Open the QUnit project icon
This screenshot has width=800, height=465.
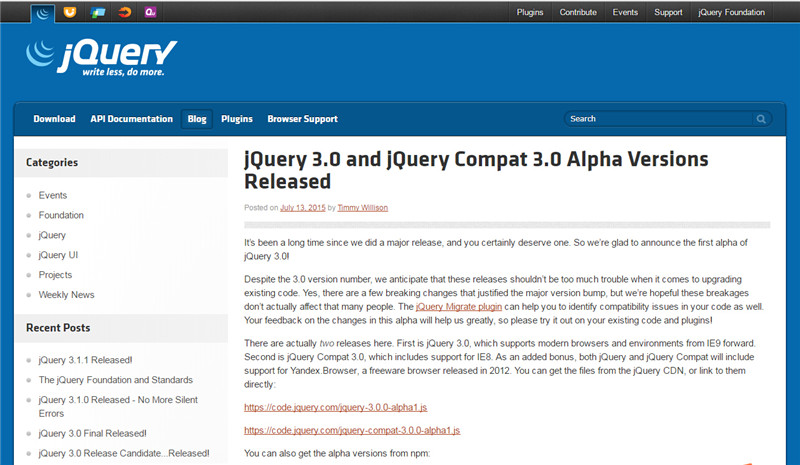150,13
